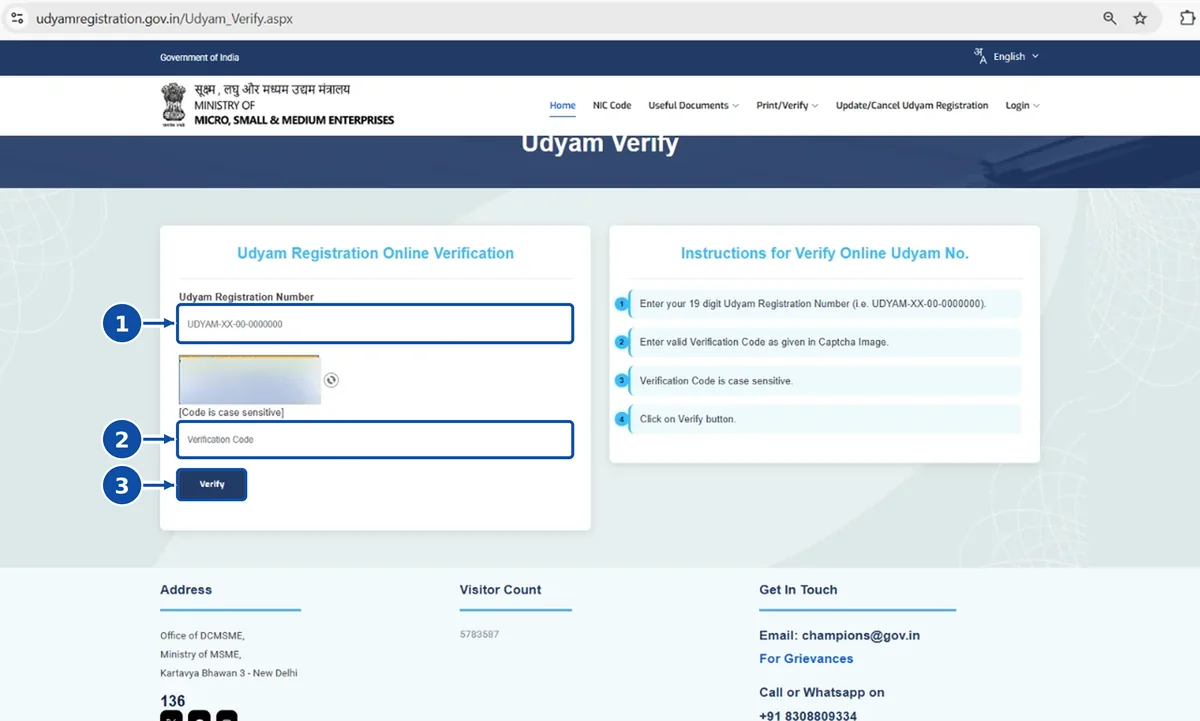Viewport: 1200px width, 721px height.
Task: Expand the Login menu
Action: point(1022,105)
